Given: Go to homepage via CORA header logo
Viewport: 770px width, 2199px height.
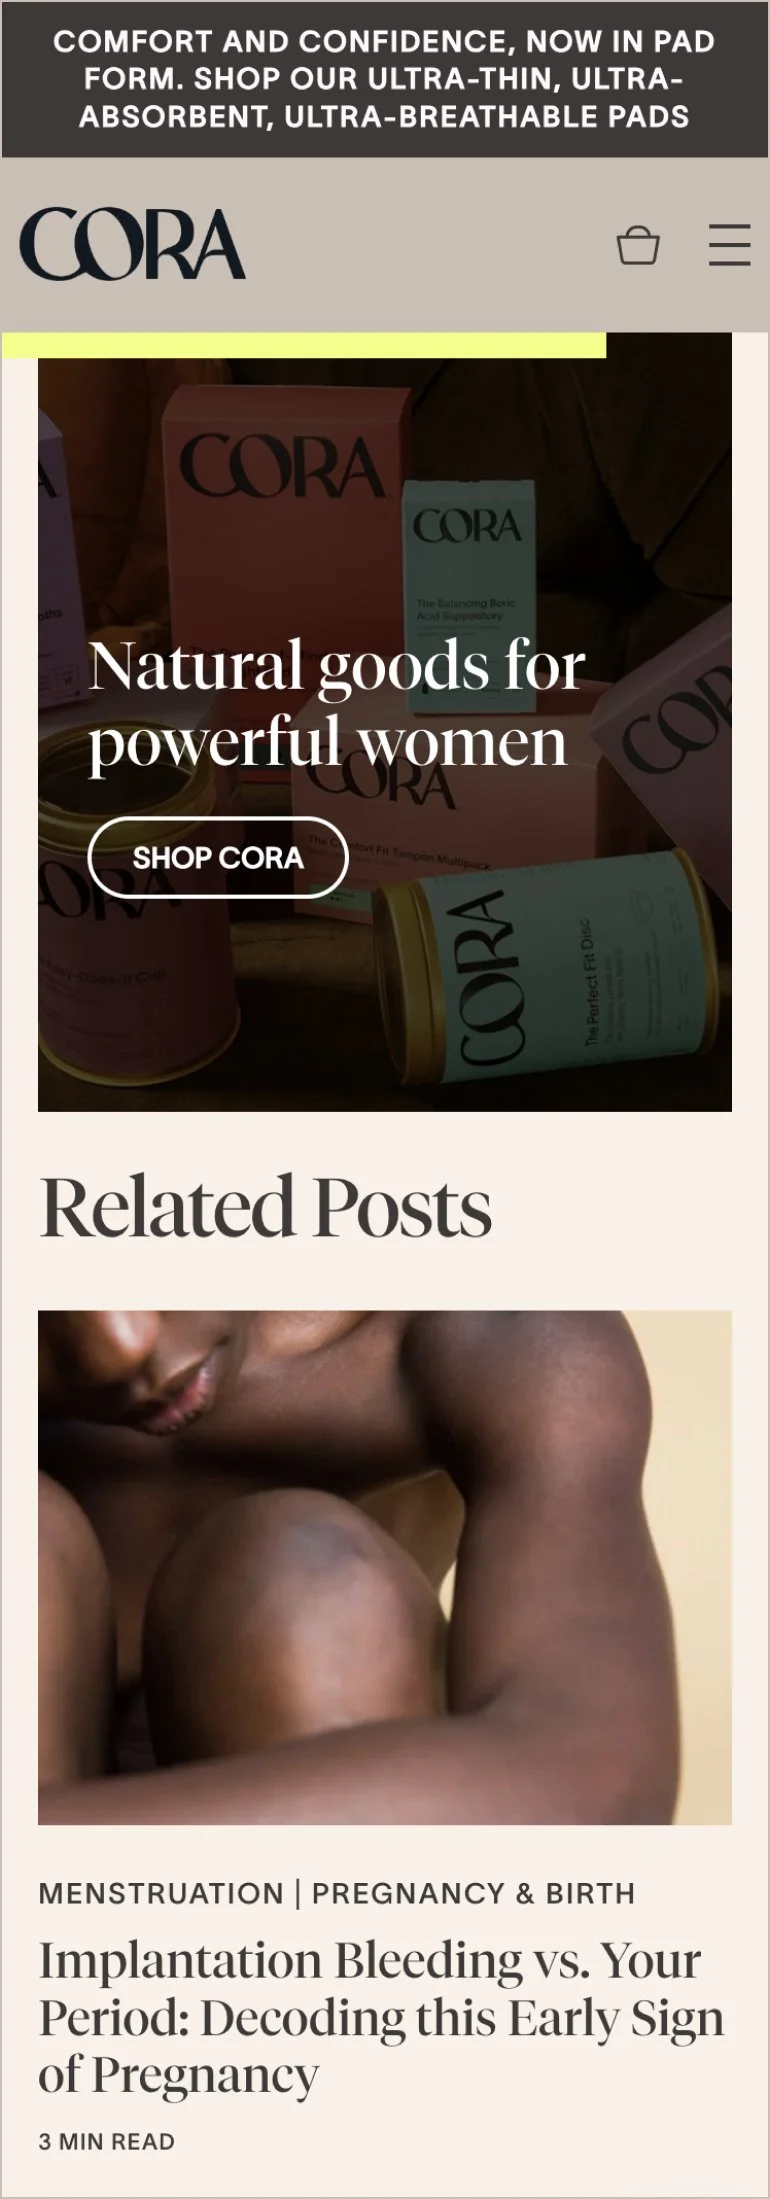Looking at the screenshot, I should tap(132, 243).
